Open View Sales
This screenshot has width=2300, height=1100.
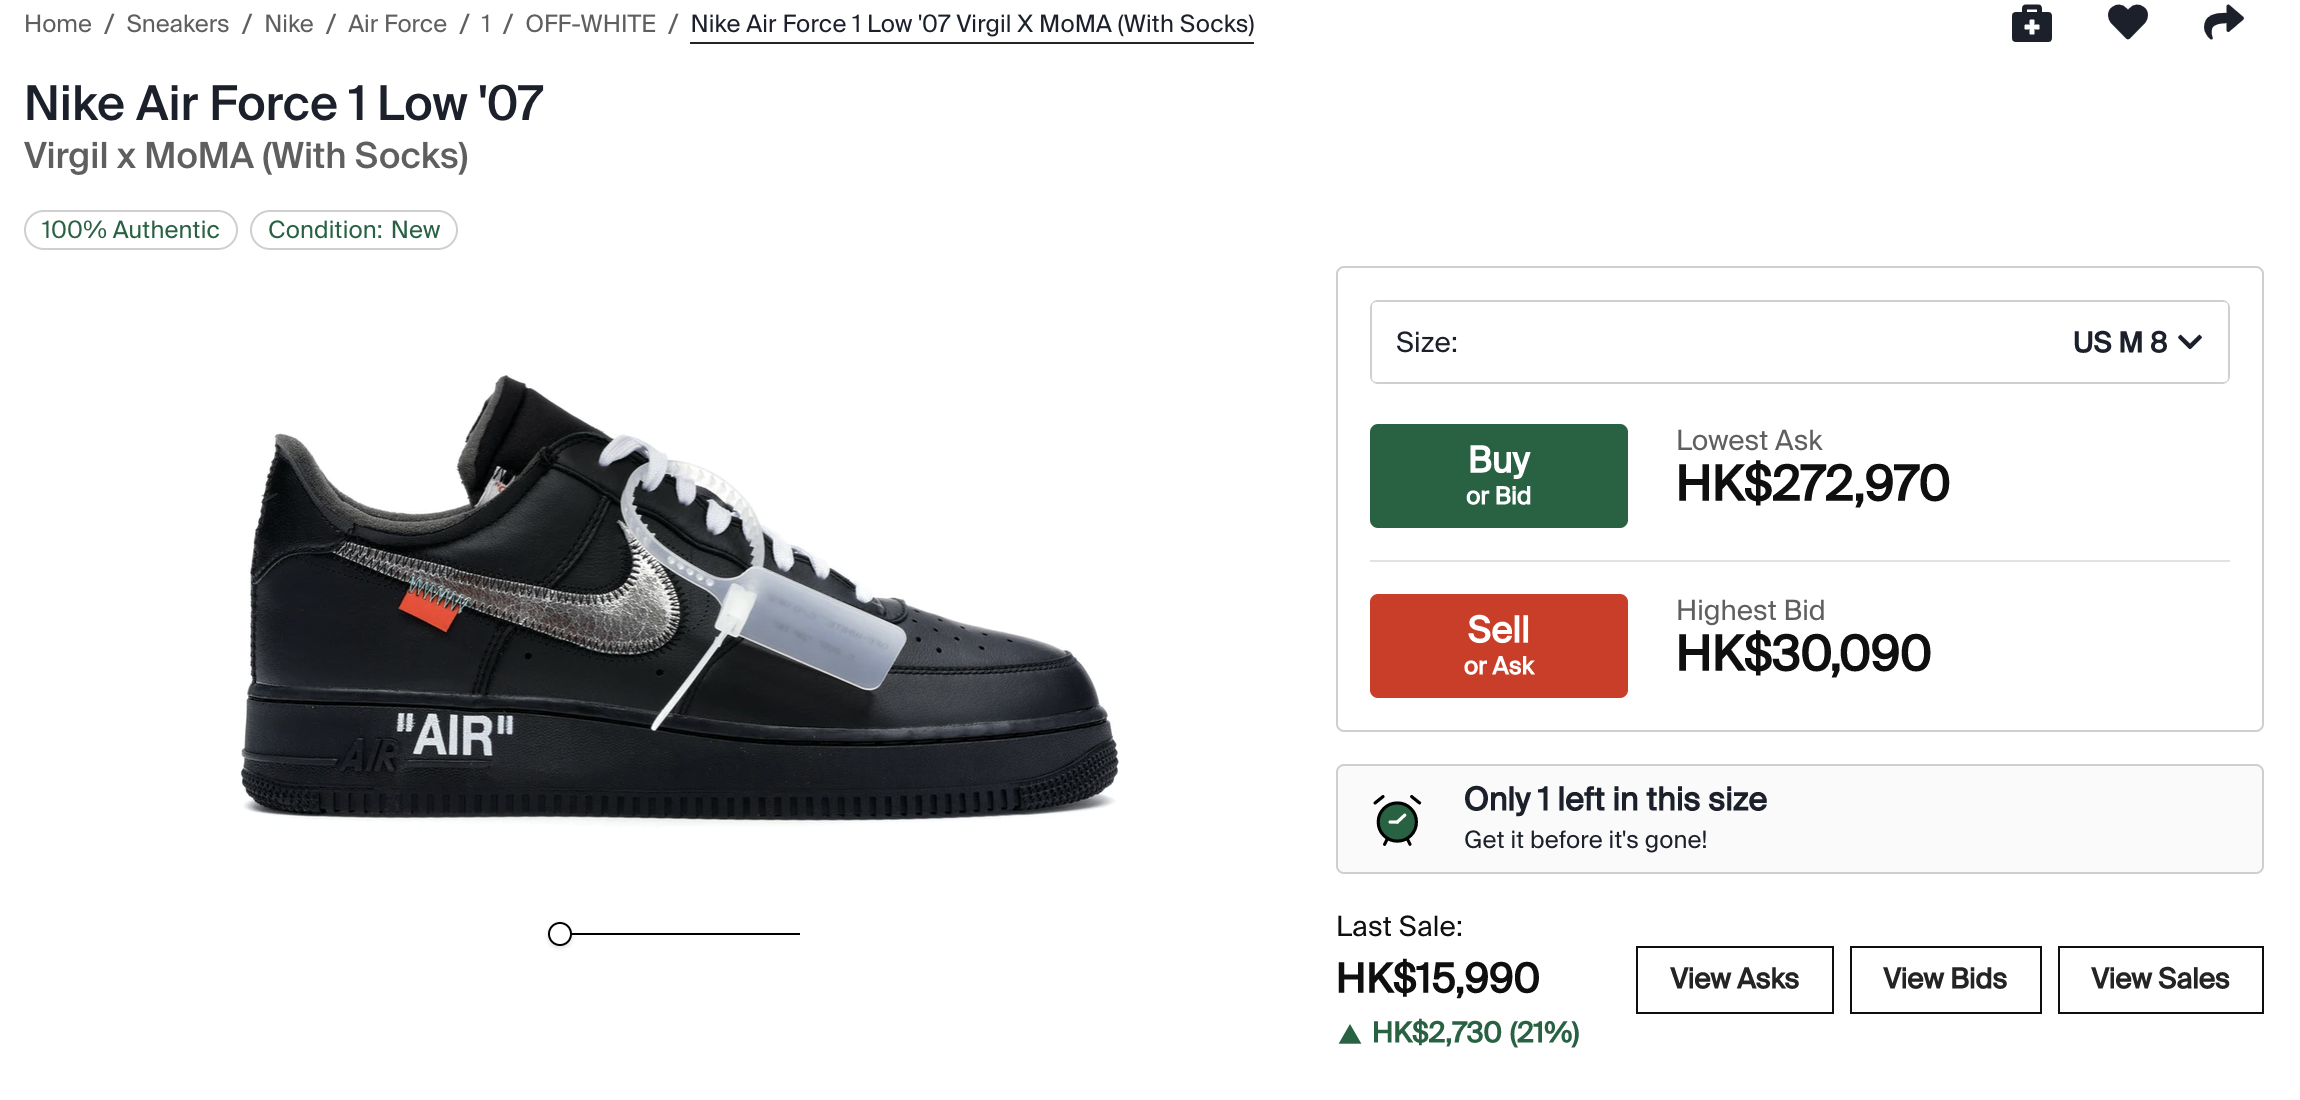point(2160,979)
